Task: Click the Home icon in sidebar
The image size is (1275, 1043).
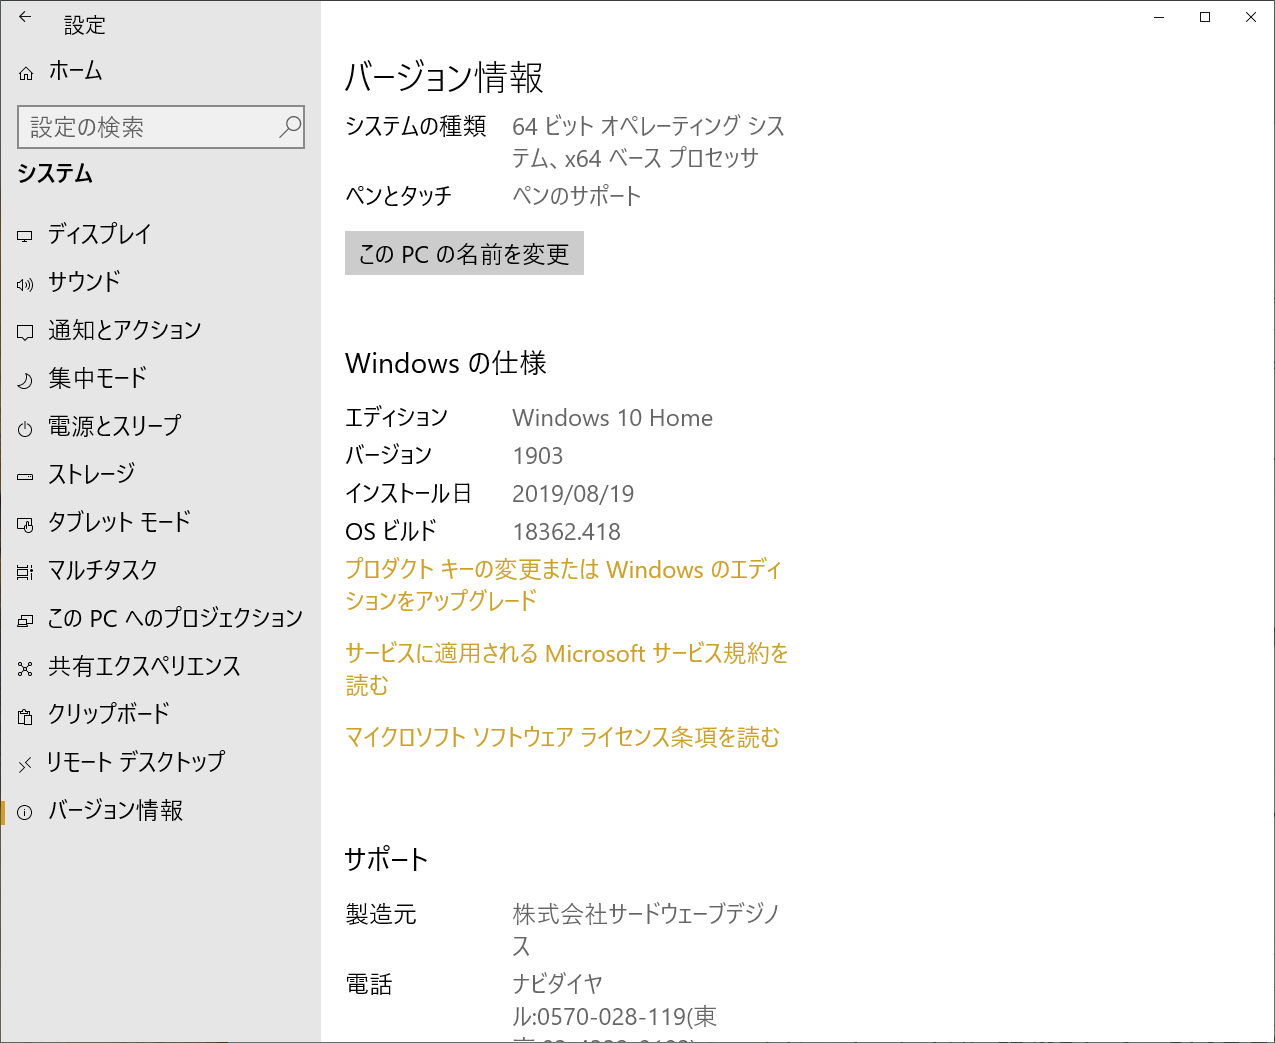Action: tap(26, 72)
